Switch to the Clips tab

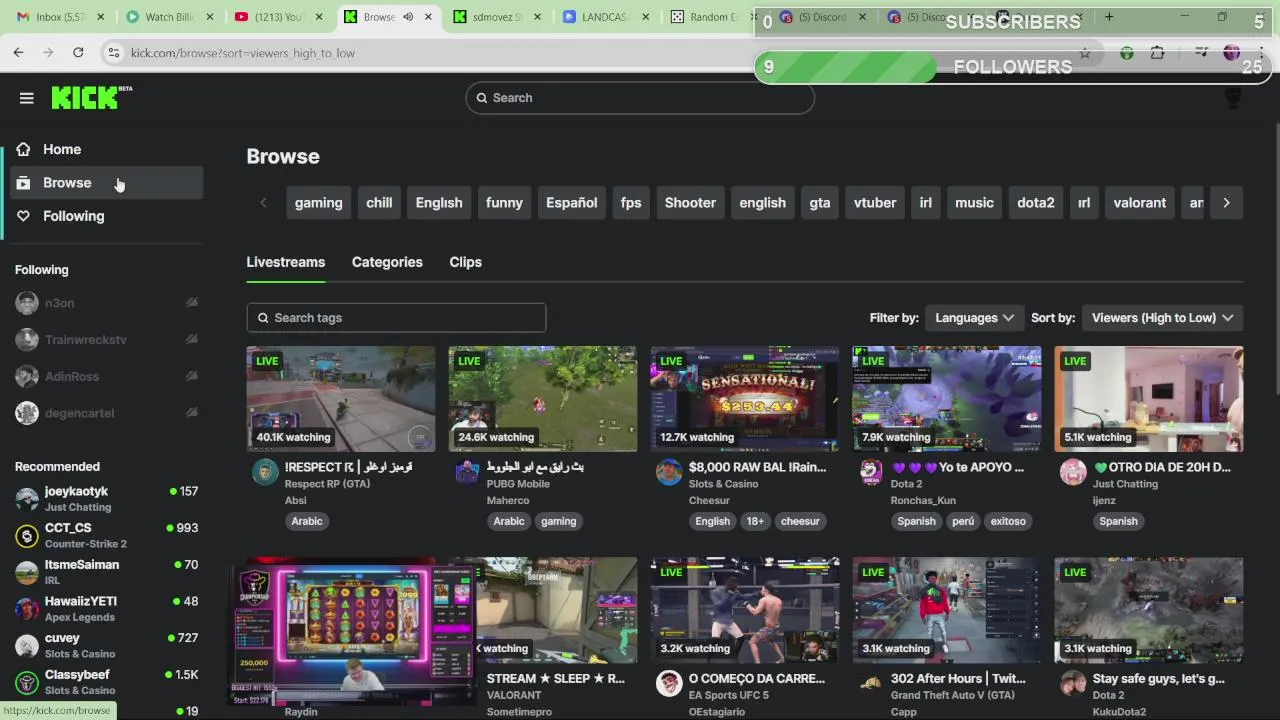pos(465,262)
